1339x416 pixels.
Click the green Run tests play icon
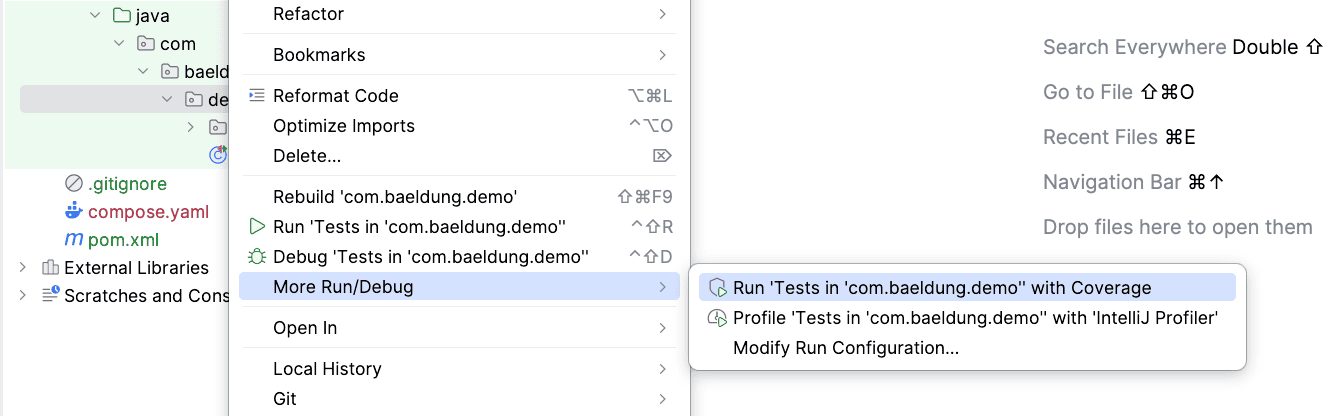[x=257, y=227]
